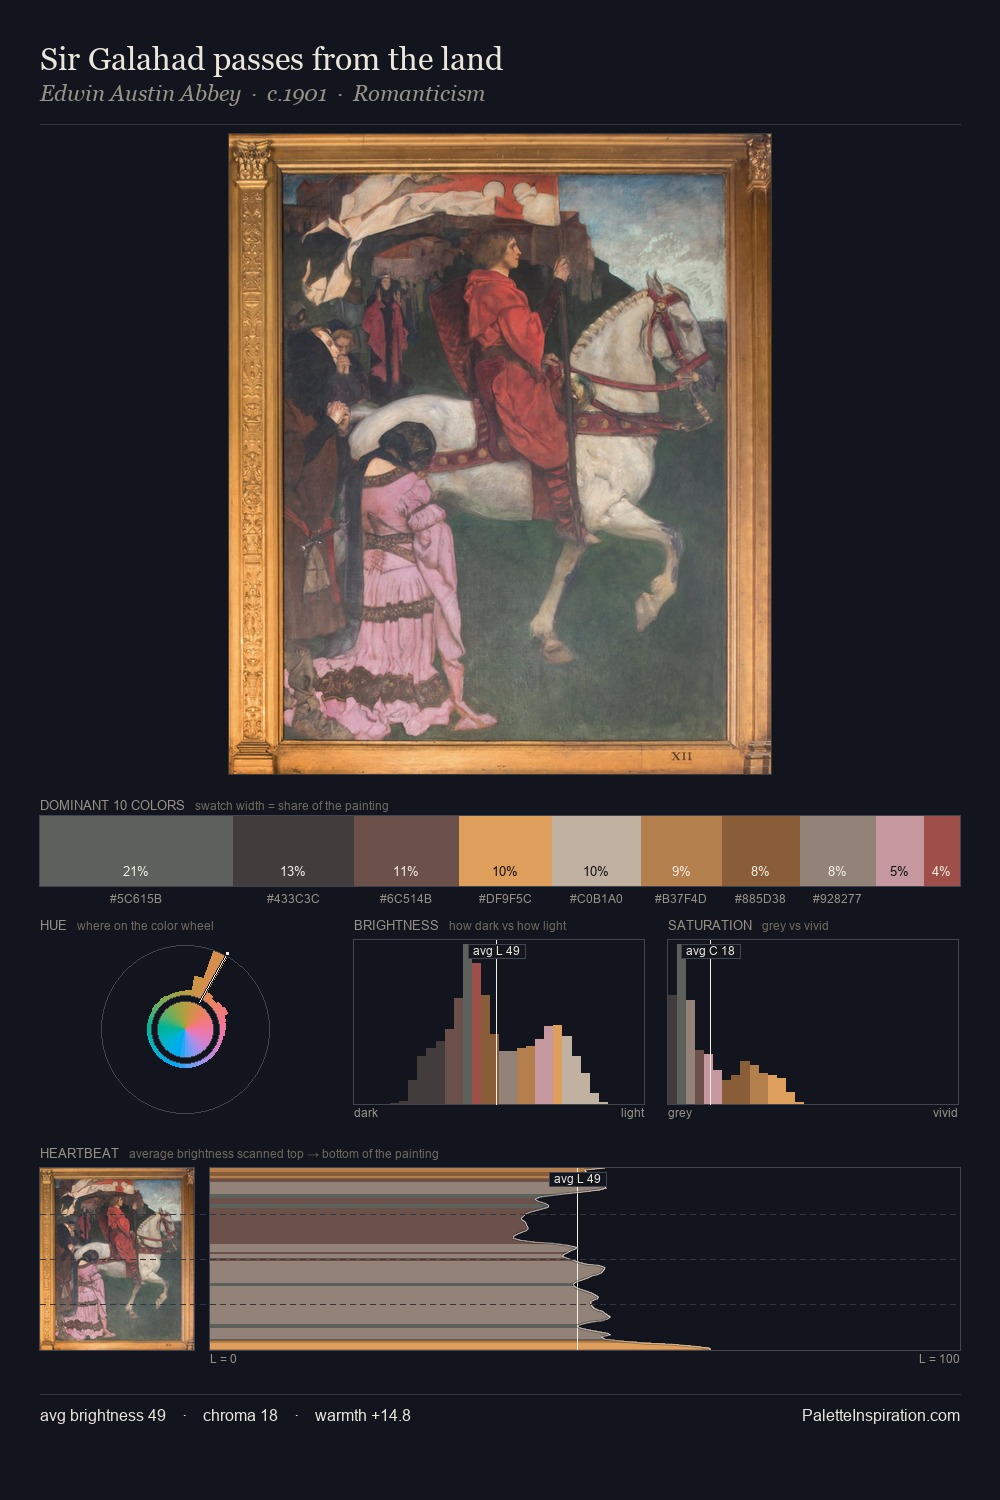The width and height of the screenshot is (1000, 1500).
Task: Click the title 'Sir Galahad passes from the land'
Action: (271, 59)
